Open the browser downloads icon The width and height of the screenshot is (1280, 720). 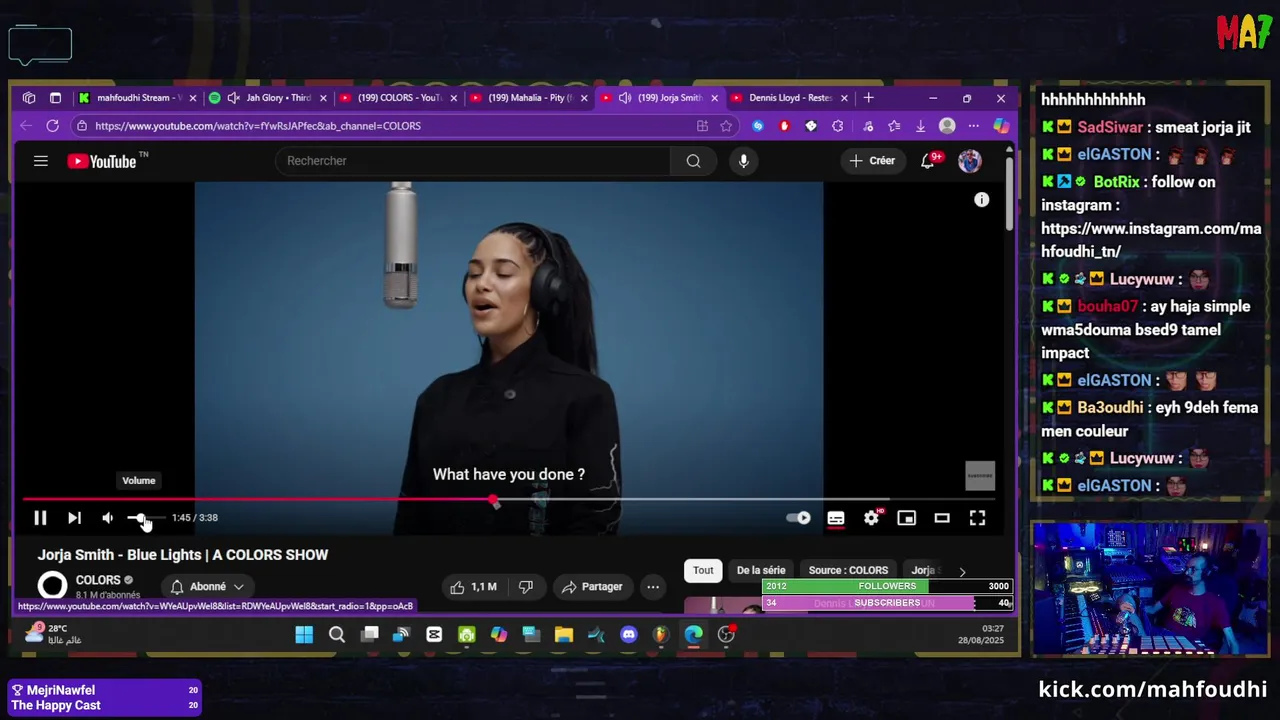920,126
